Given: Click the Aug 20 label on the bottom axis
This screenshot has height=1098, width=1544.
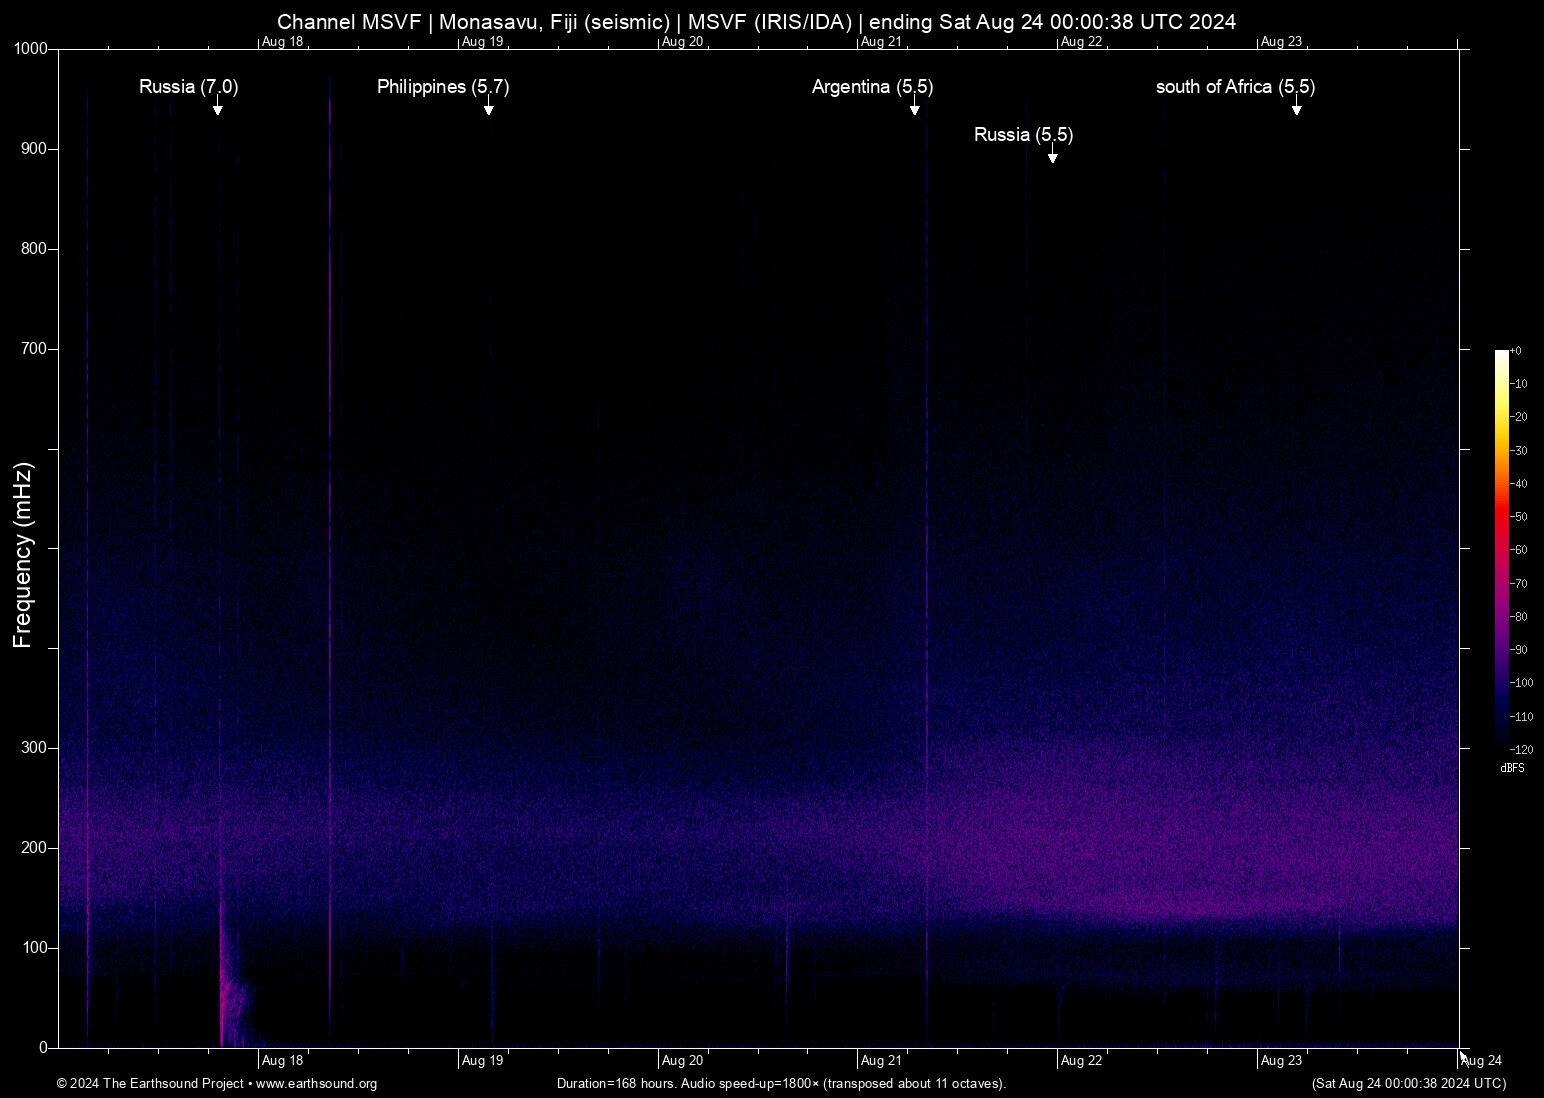Looking at the screenshot, I should (x=682, y=1061).
